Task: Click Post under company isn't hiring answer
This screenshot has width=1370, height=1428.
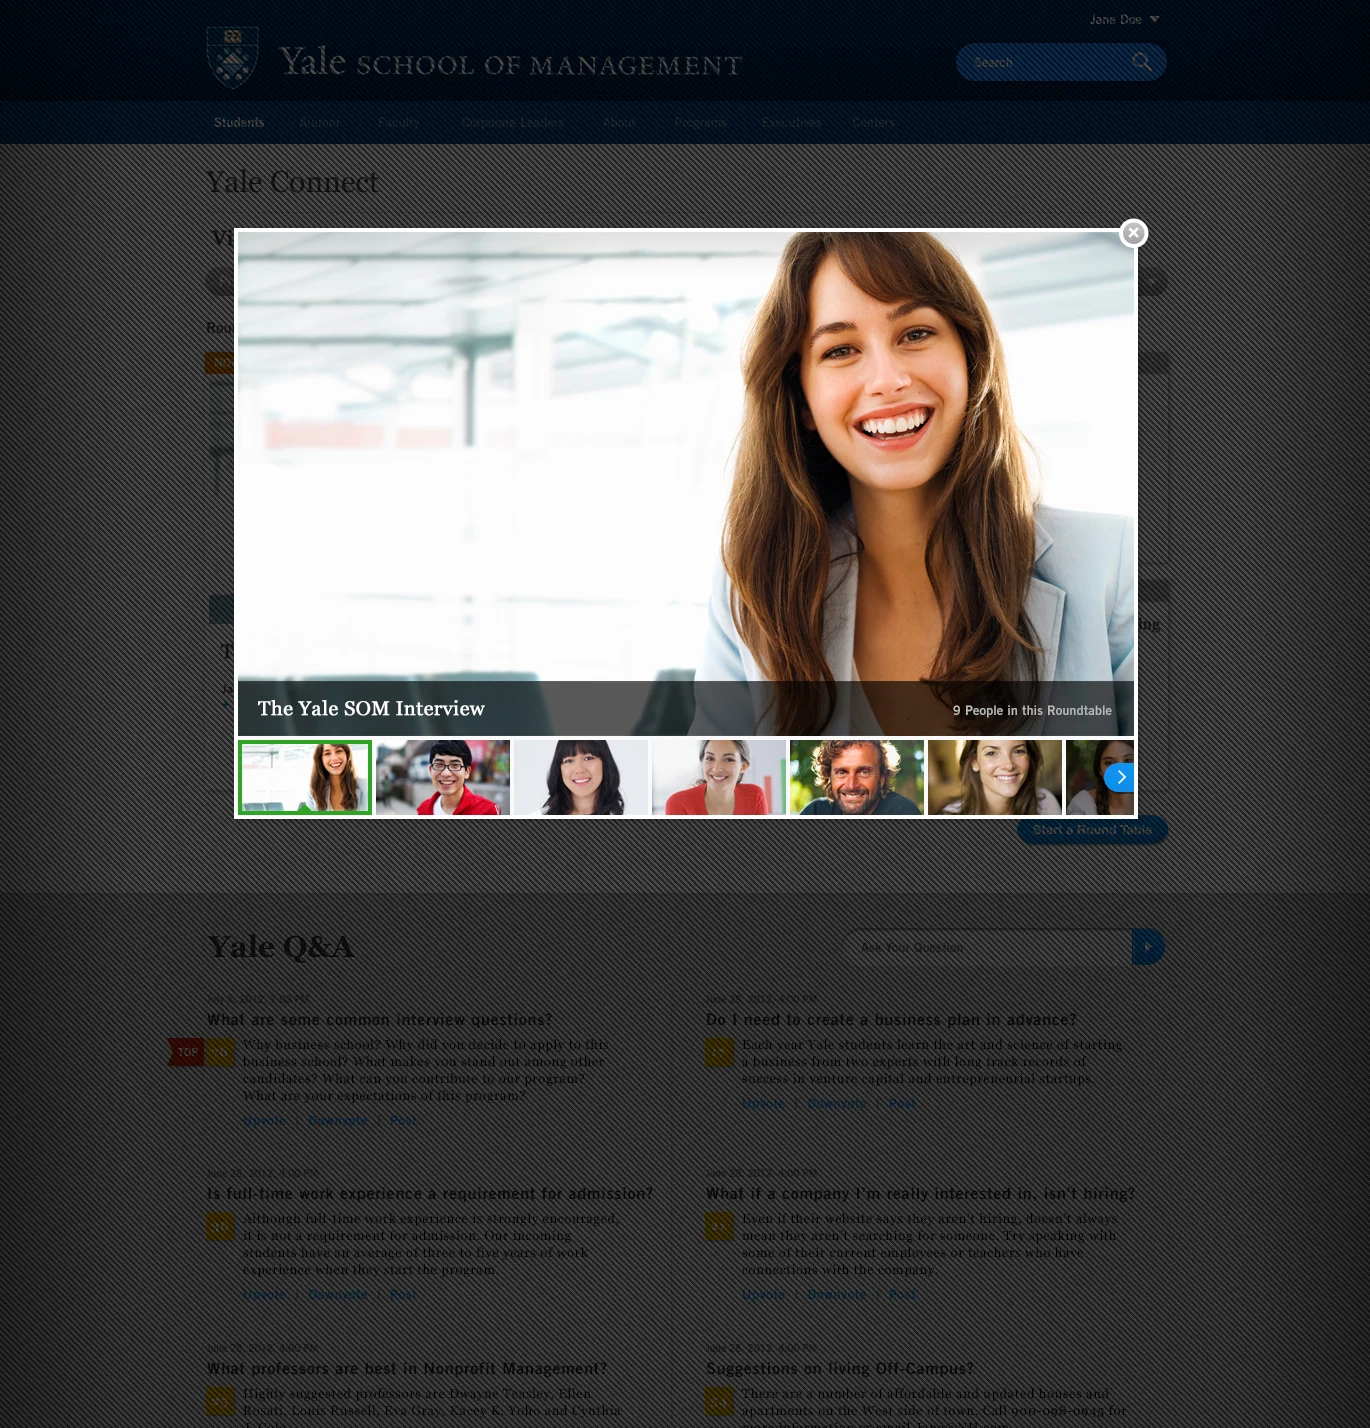Action: (x=902, y=1295)
